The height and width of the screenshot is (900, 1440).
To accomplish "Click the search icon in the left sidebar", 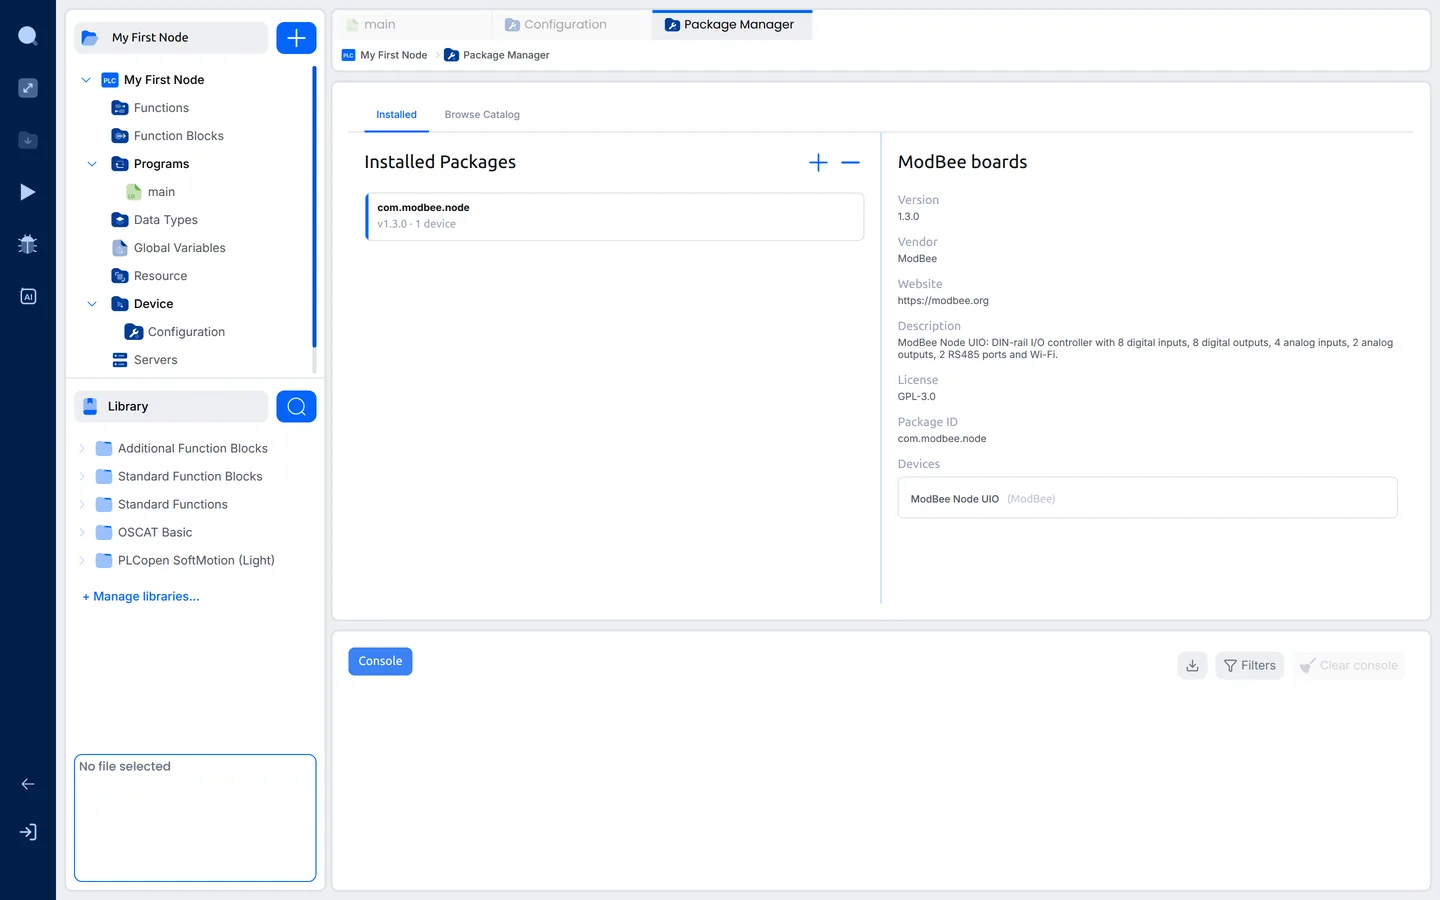I will (x=28, y=37).
